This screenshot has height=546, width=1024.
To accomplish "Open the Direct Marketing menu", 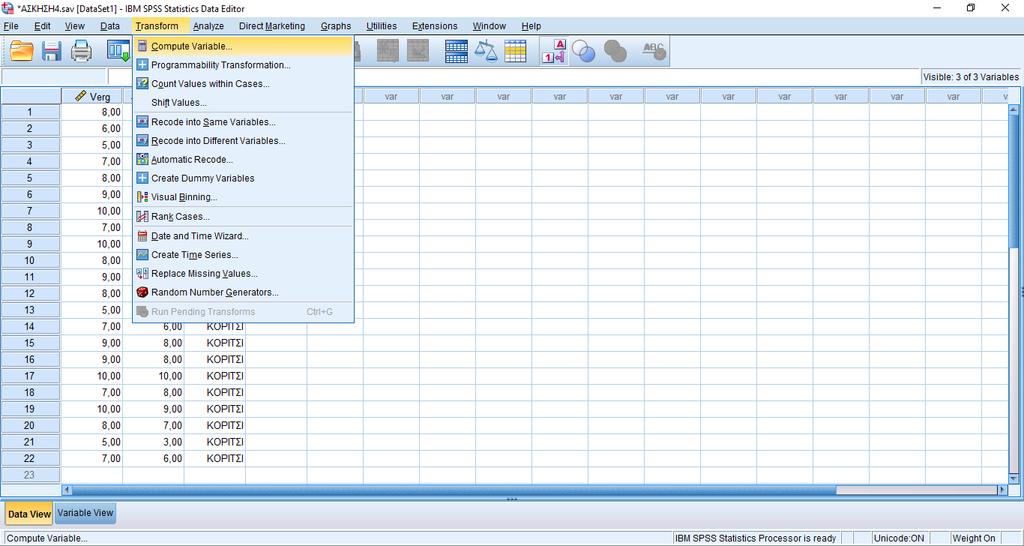I will pyautogui.click(x=272, y=26).
